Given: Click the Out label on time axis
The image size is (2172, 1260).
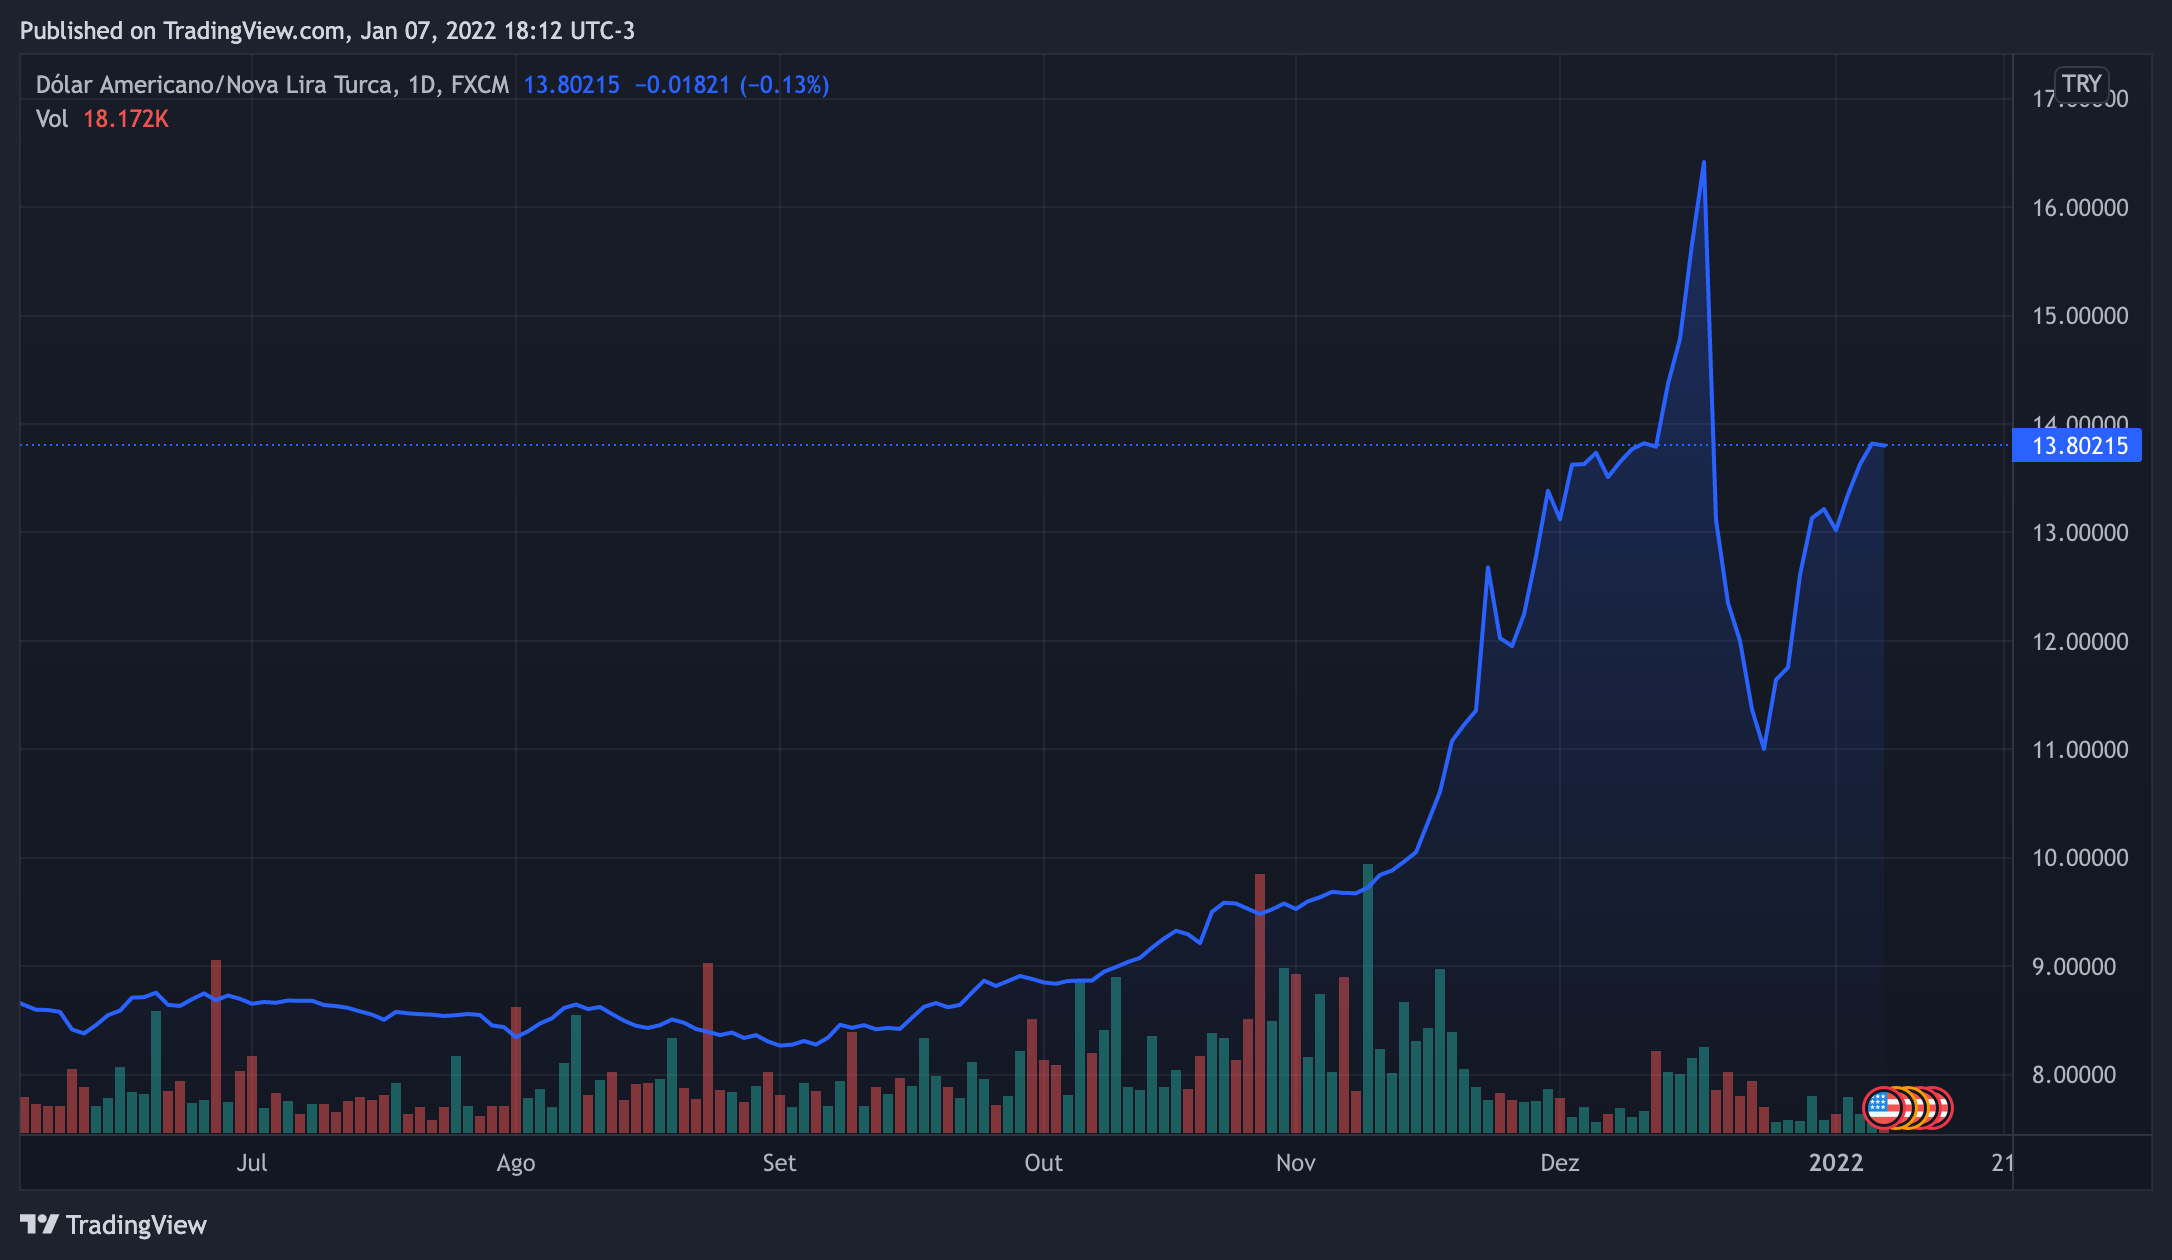Looking at the screenshot, I should (x=1043, y=1162).
